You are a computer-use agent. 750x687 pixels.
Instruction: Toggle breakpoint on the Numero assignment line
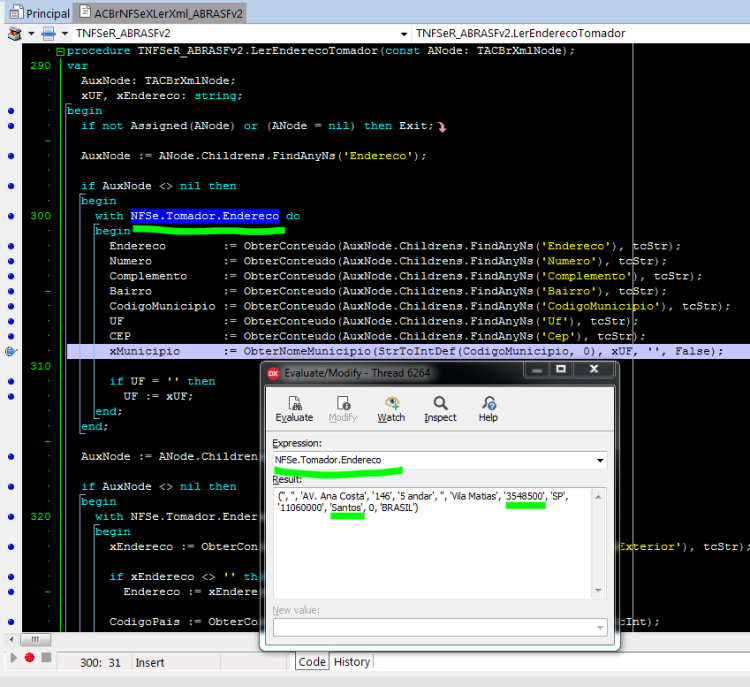[x=11, y=261]
